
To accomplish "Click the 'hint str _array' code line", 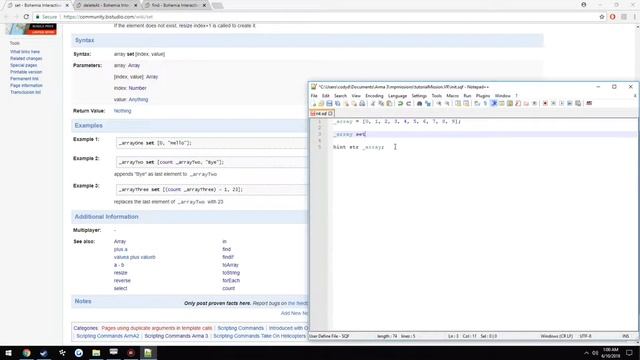I will [358, 147].
